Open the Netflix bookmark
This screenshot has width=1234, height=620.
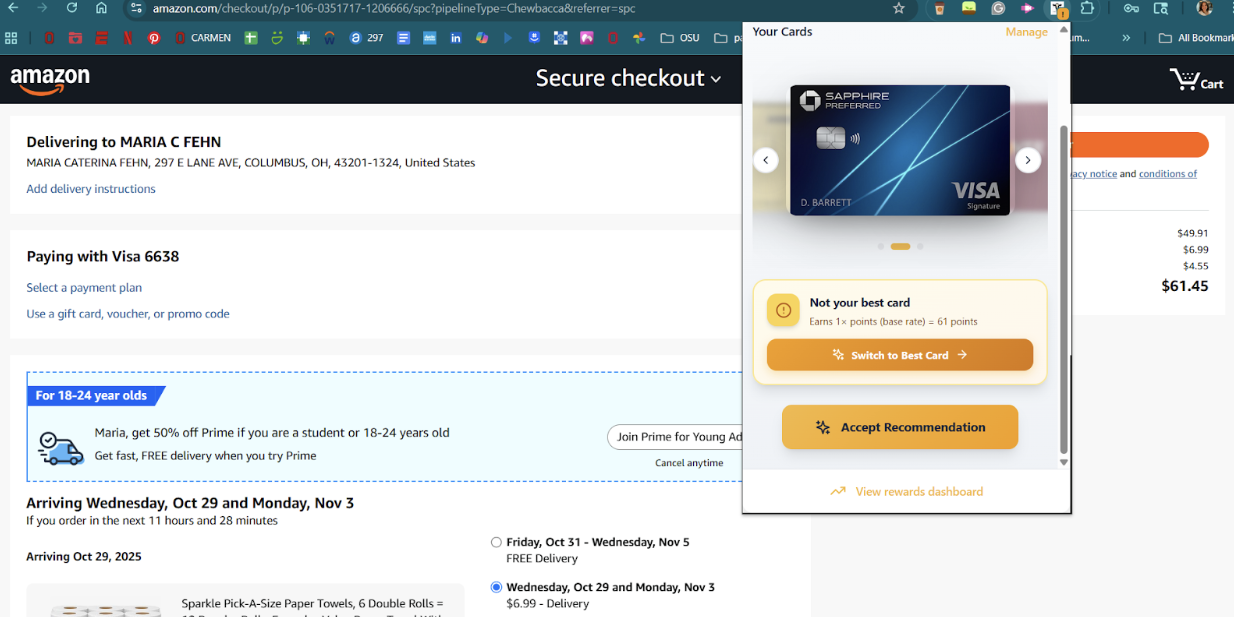coord(128,38)
